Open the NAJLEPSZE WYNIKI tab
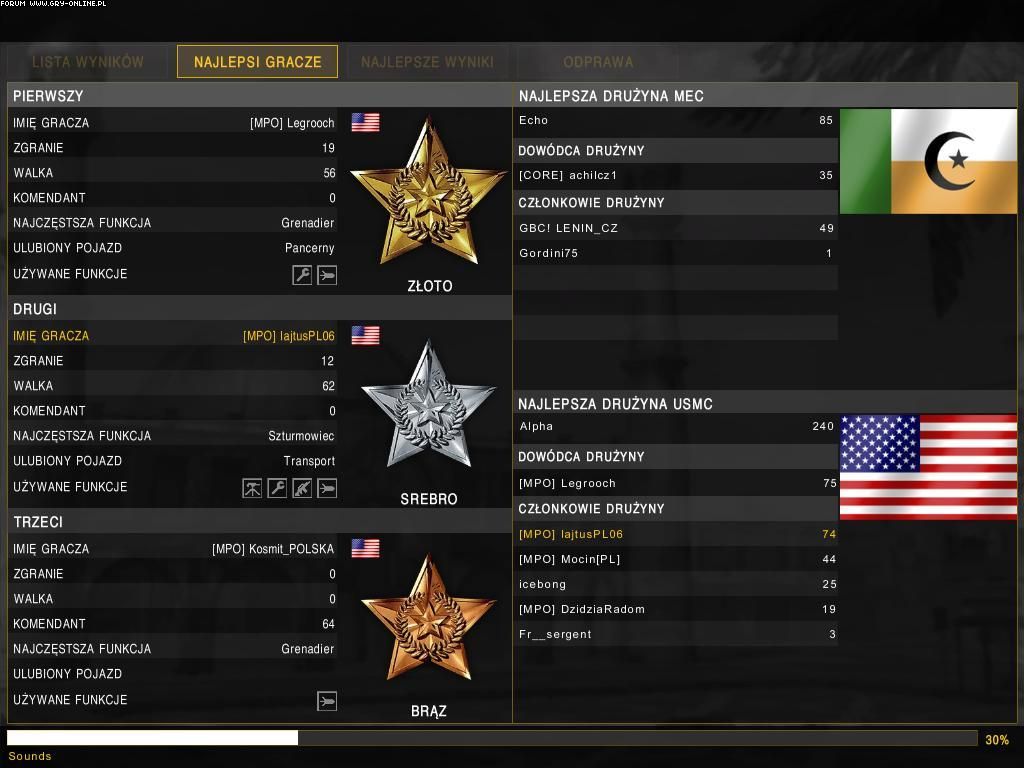 pyautogui.click(x=427, y=62)
